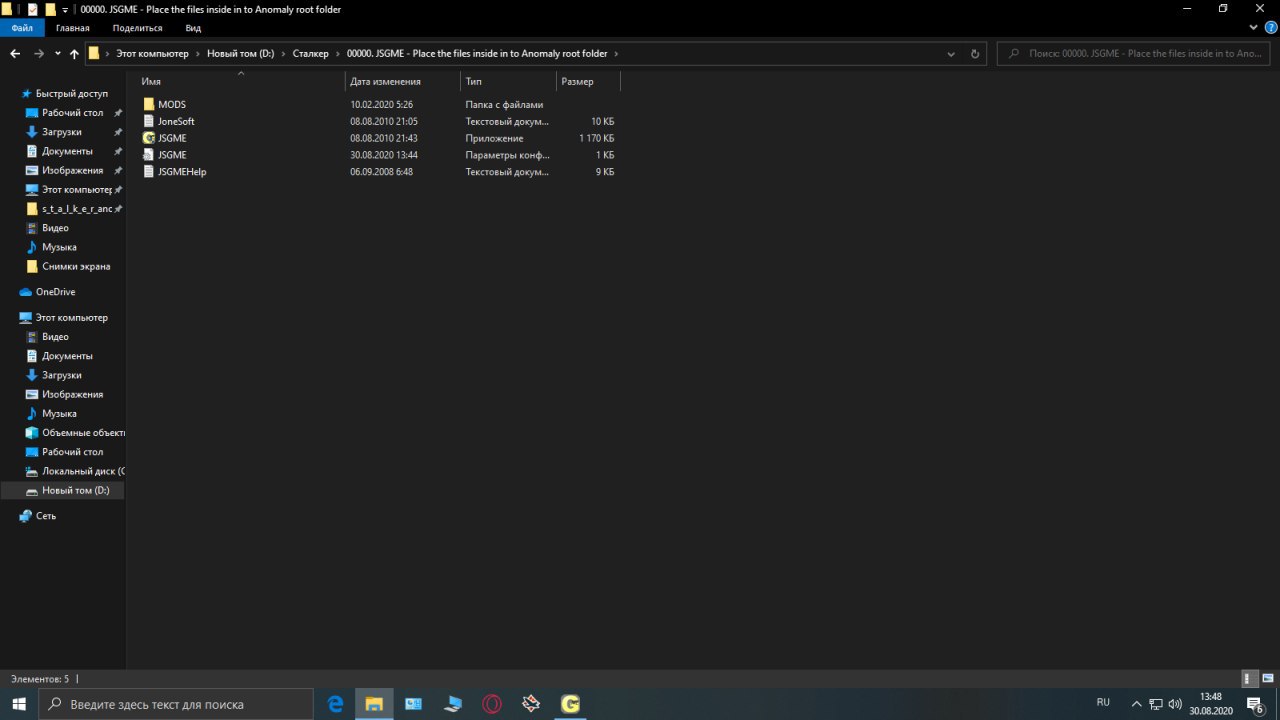Sort by Тип column header
The width and height of the screenshot is (1280, 720).
click(508, 82)
